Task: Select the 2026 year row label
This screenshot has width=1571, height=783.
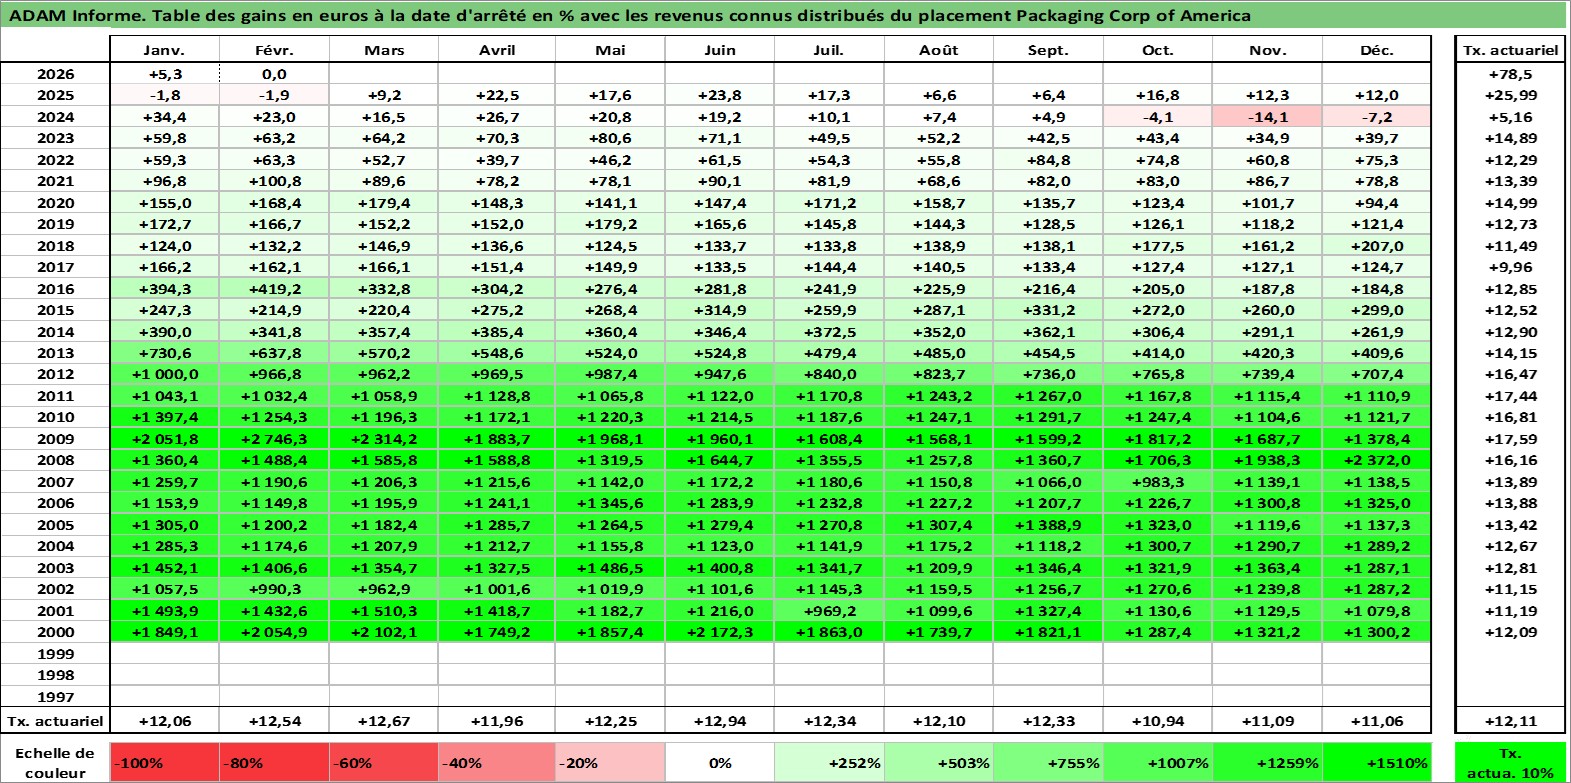Action: click(55, 74)
